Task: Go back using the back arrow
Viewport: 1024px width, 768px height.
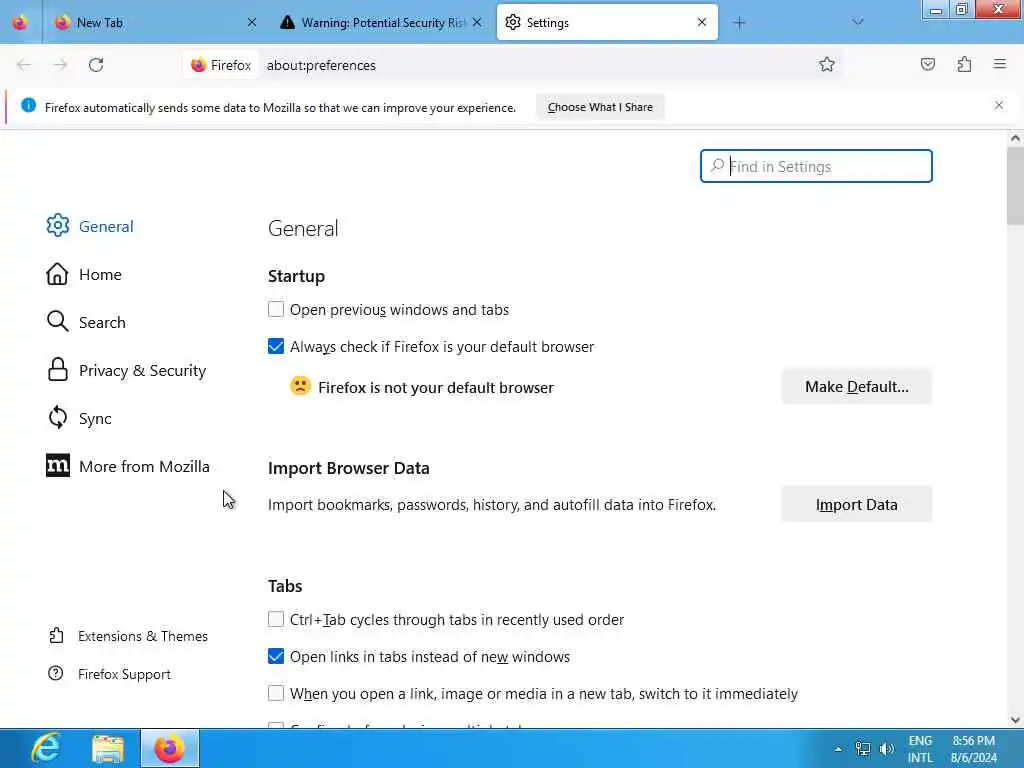Action: (x=24, y=65)
